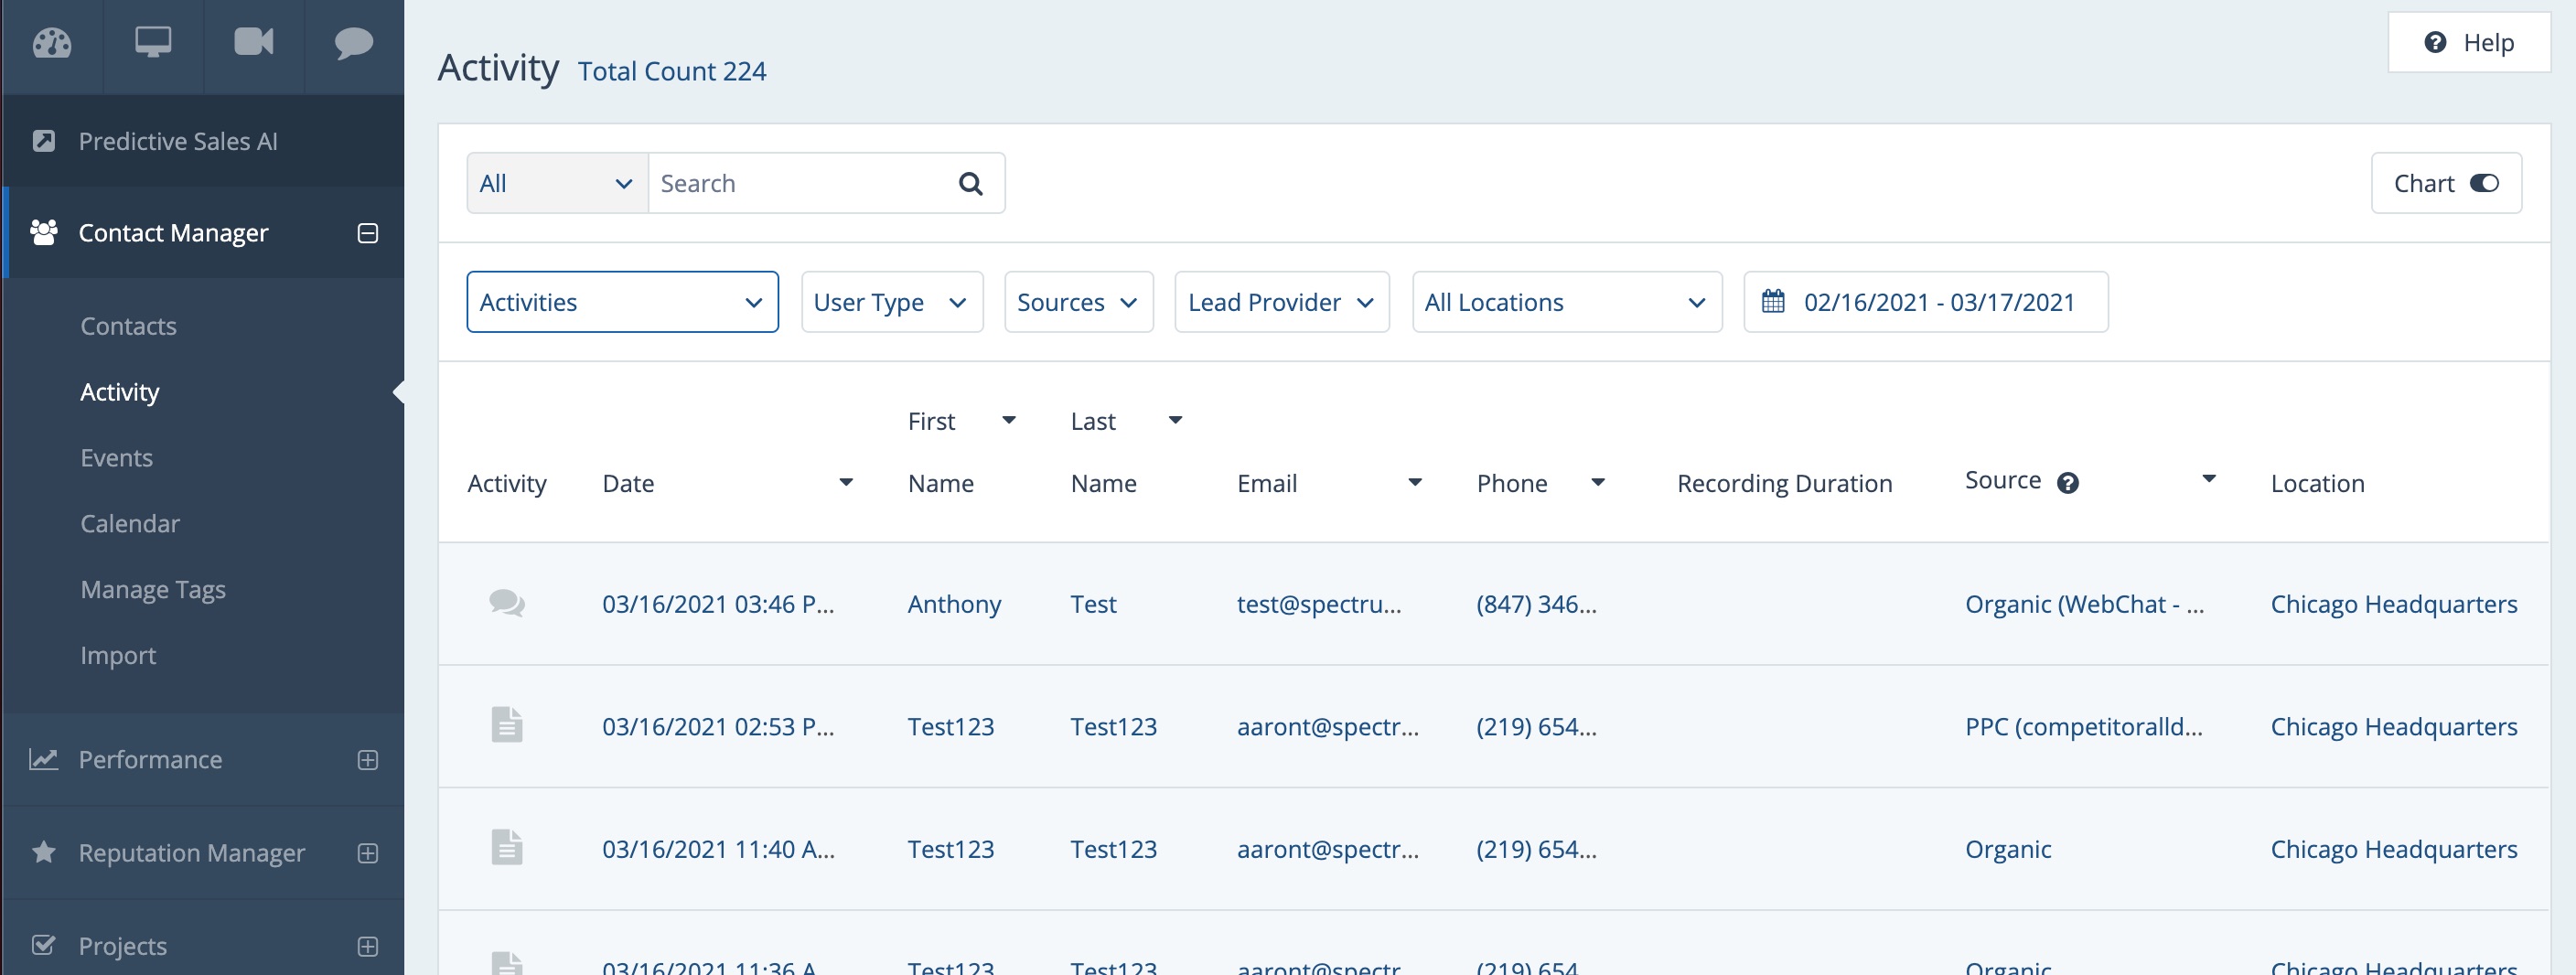Go to Contacts in sidebar
The width and height of the screenshot is (2576, 975).
tap(128, 326)
